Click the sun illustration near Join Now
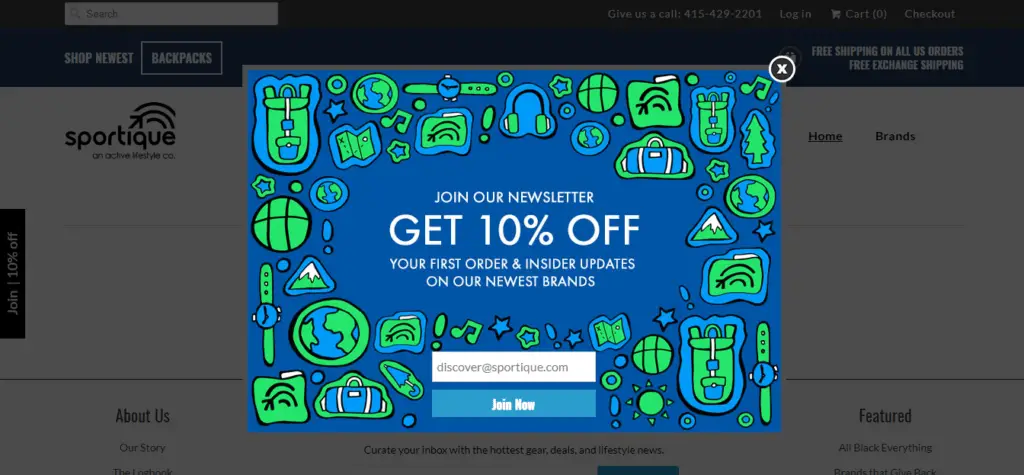 [649, 401]
